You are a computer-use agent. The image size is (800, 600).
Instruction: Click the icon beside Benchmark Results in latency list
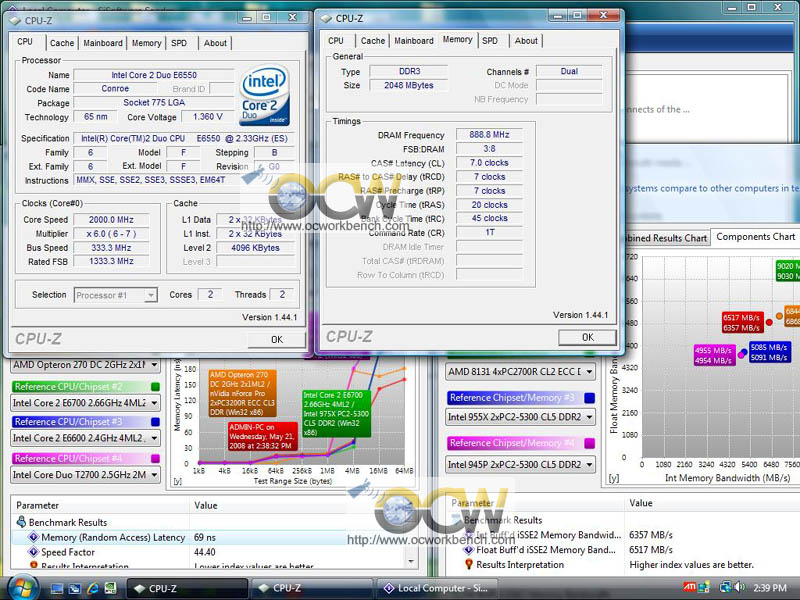click(x=21, y=522)
